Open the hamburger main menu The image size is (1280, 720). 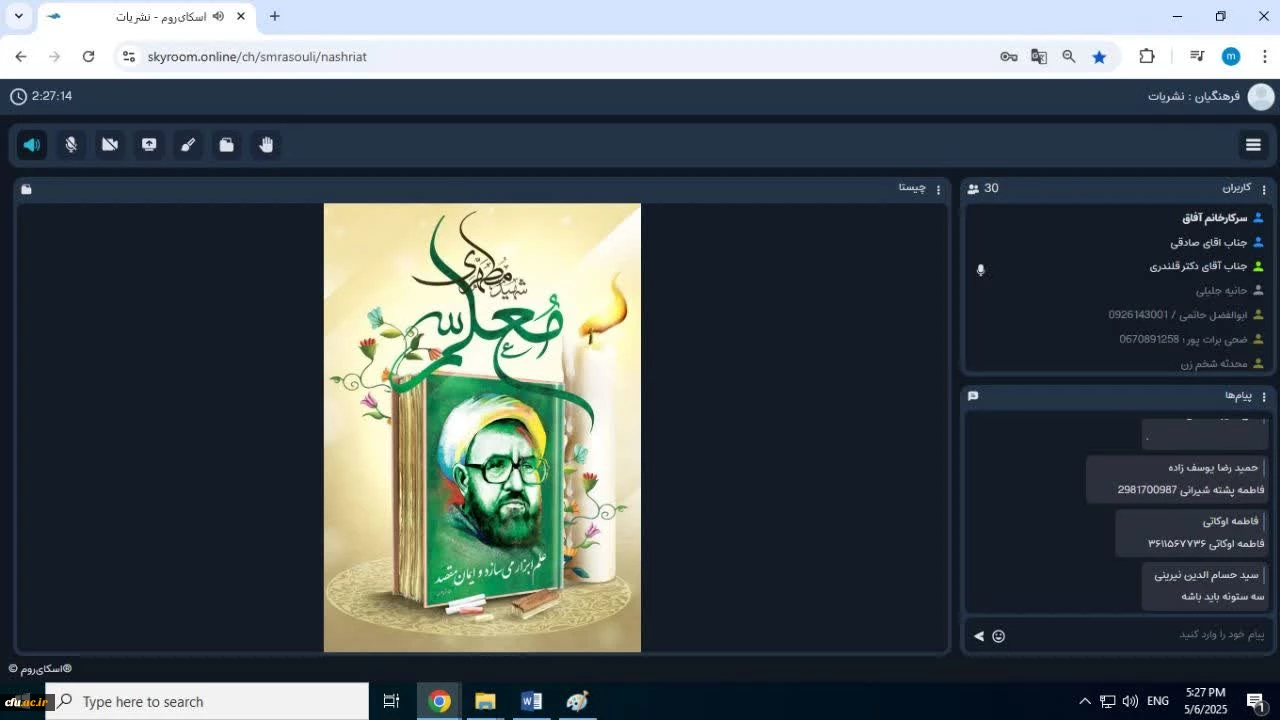click(x=1253, y=145)
